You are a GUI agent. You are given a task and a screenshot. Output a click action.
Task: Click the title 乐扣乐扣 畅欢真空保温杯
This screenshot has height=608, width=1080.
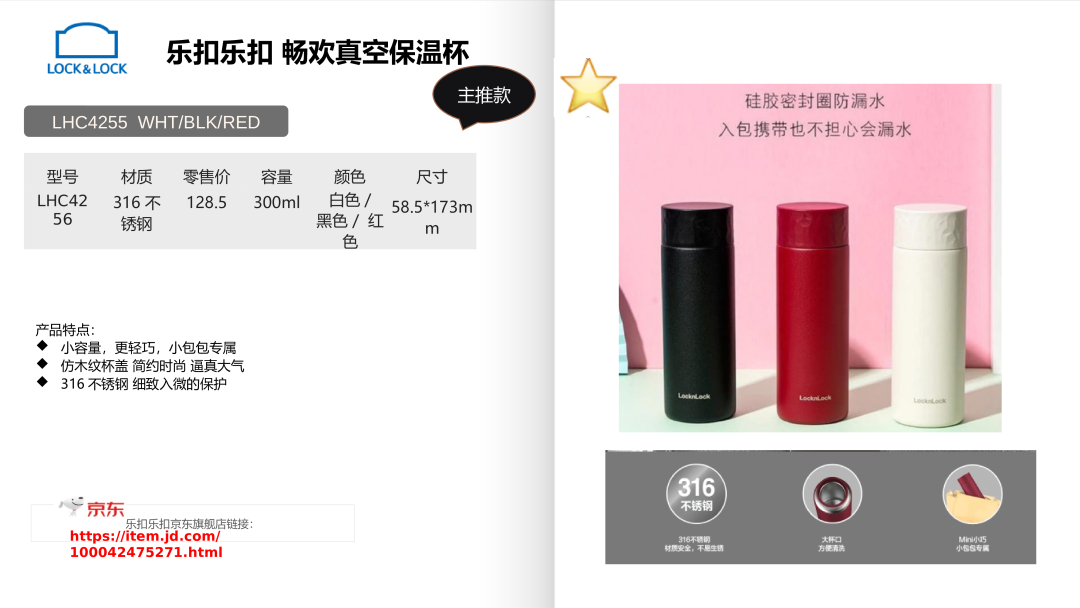318,52
